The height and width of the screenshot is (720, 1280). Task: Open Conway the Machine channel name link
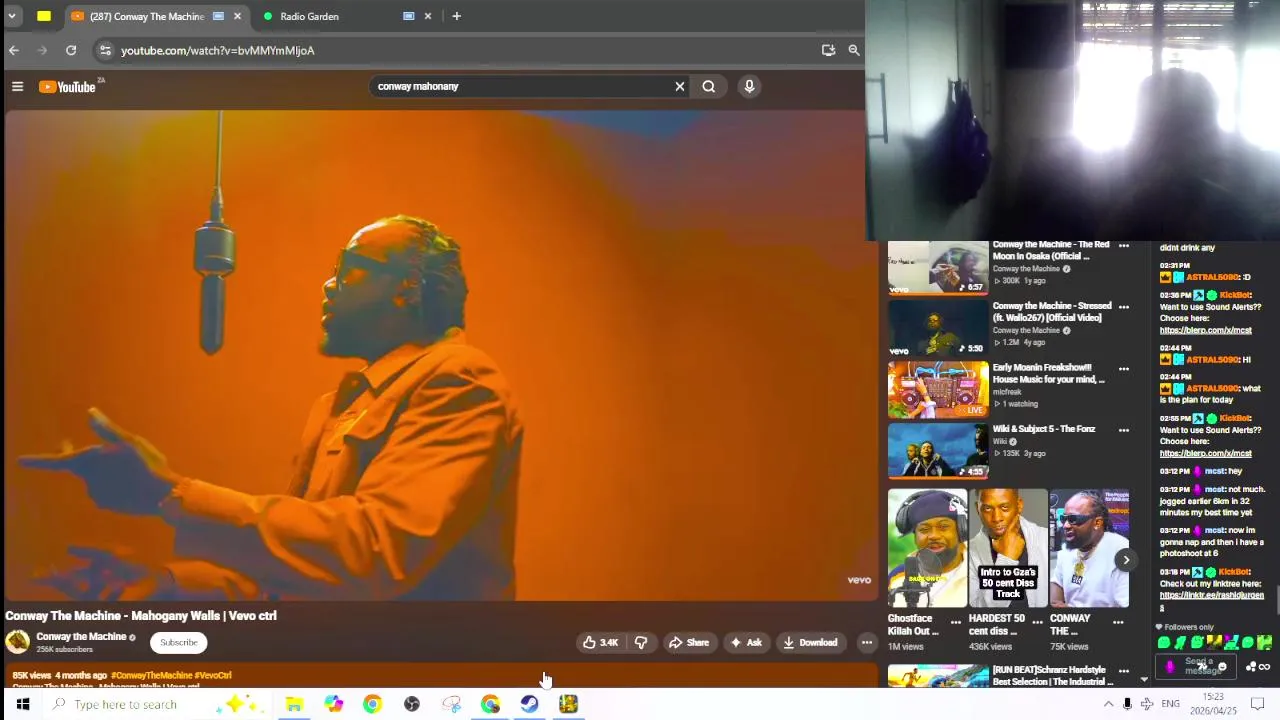tap(81, 637)
